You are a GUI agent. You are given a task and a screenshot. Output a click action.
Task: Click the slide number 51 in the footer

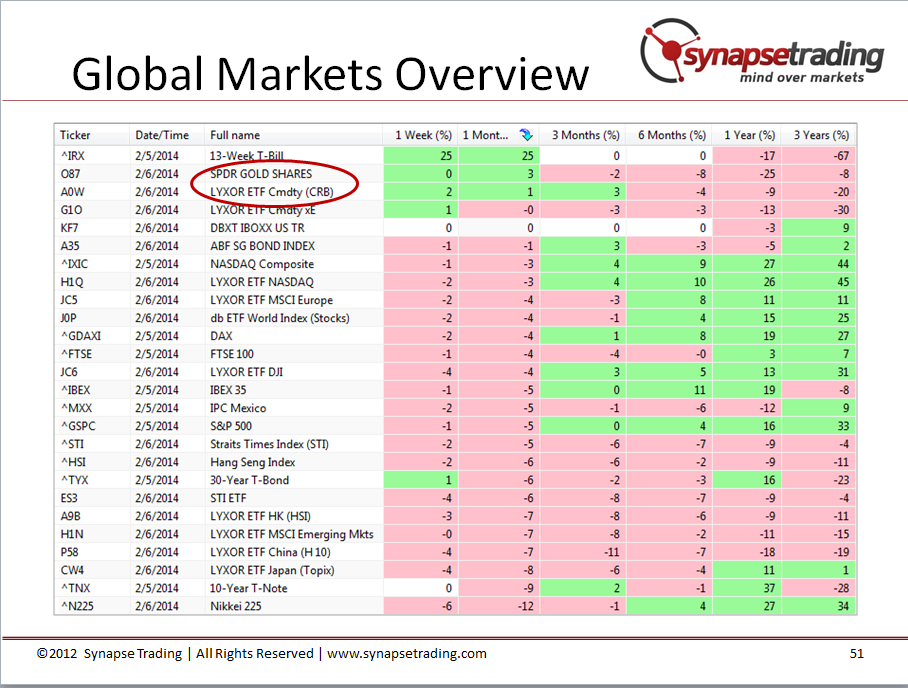[x=856, y=654]
